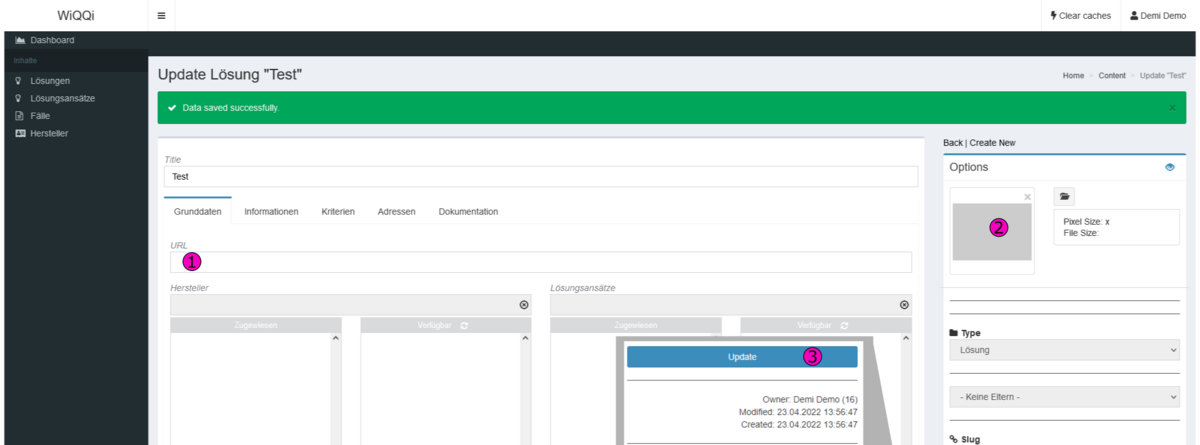Image resolution: width=1200 pixels, height=445 pixels.
Task: Open Lösungsansätze in the sidebar
Action: coord(64,98)
